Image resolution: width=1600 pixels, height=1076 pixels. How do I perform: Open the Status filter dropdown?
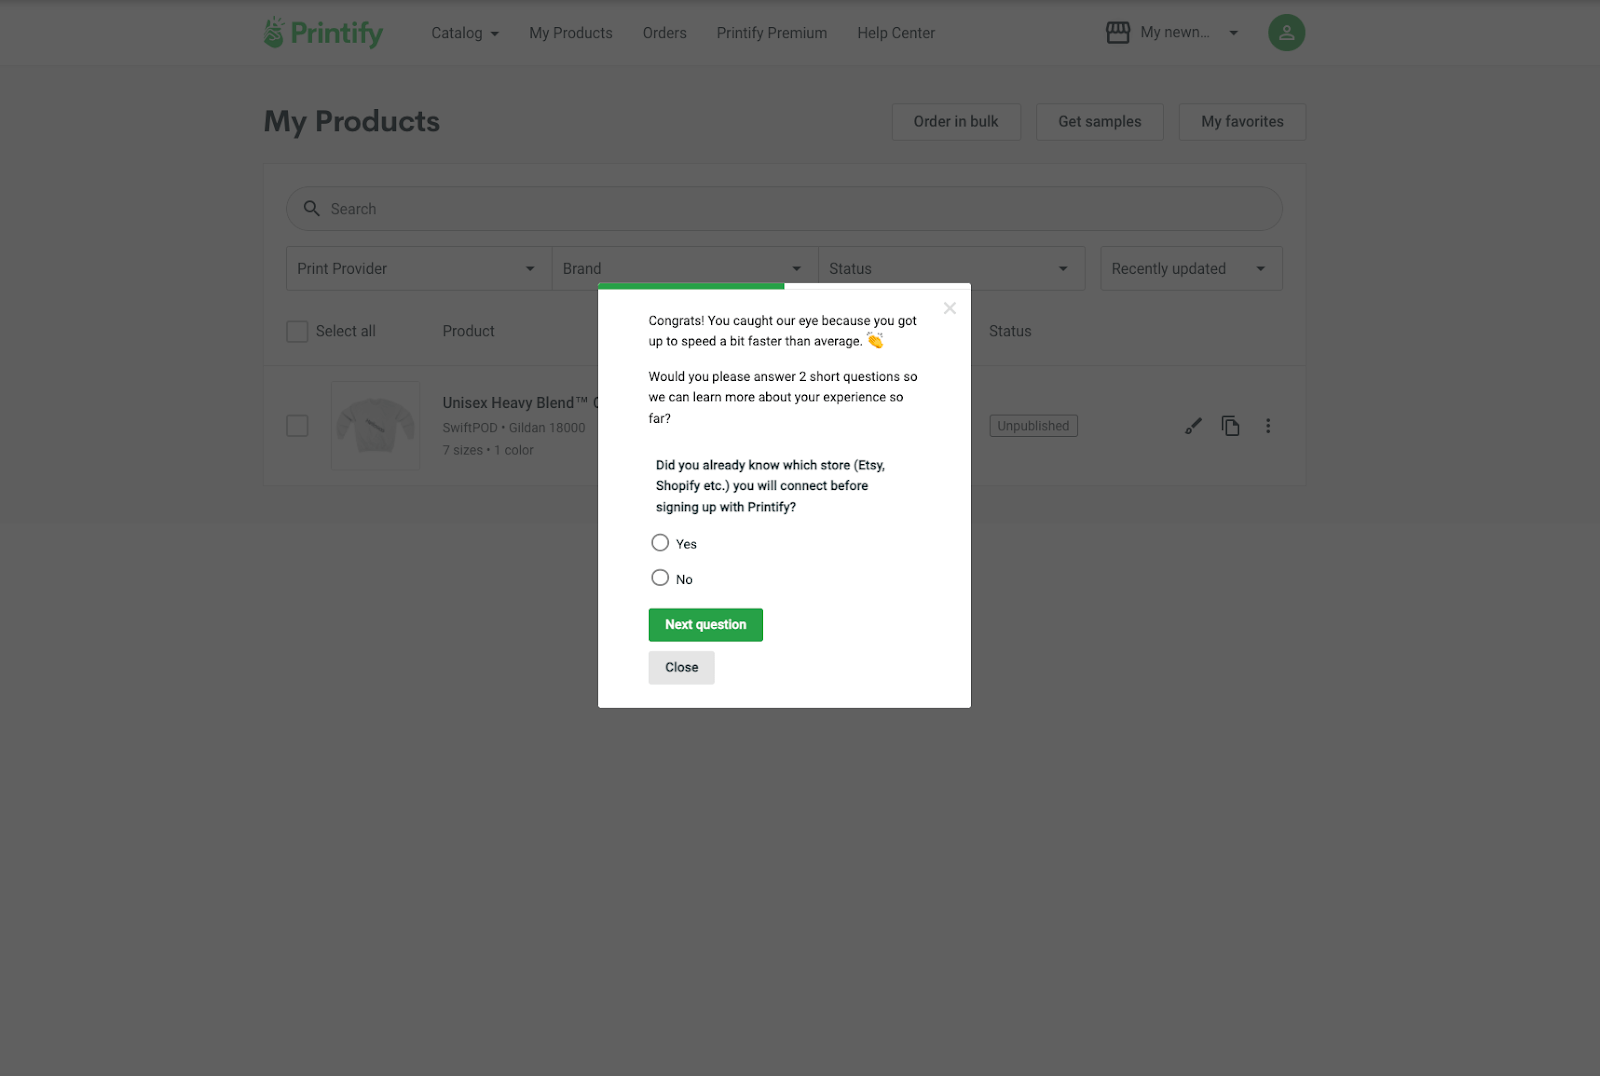[951, 268]
